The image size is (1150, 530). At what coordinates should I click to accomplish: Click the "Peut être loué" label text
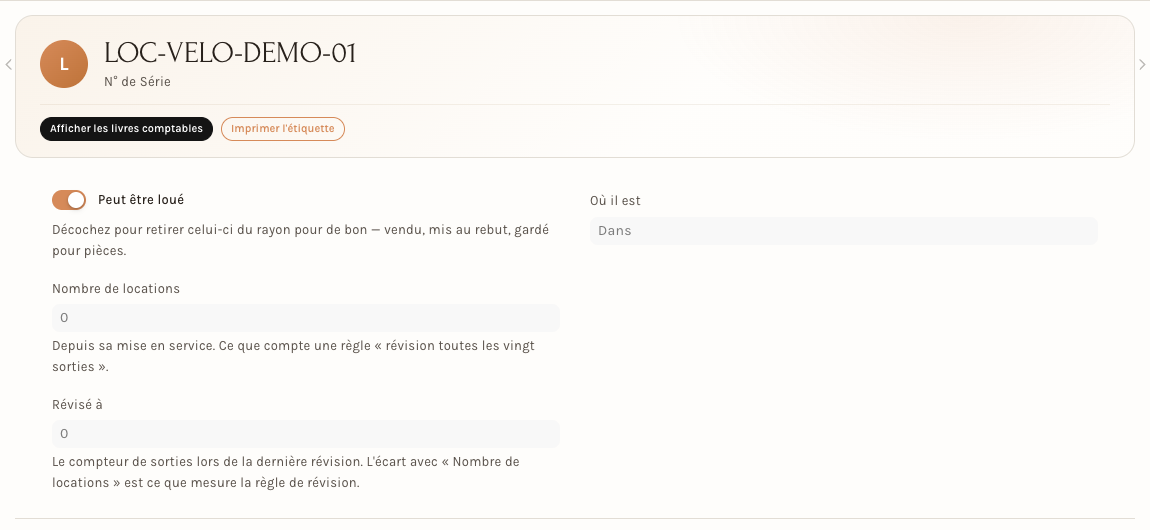[141, 199]
